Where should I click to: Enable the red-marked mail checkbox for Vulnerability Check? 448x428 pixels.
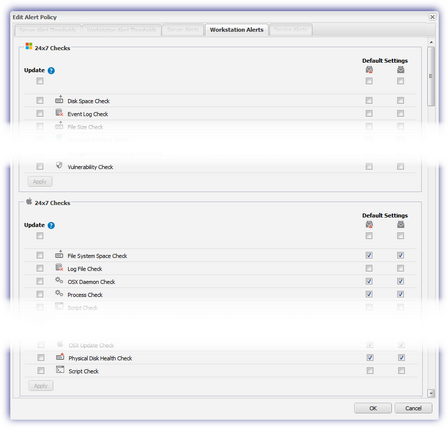pyautogui.click(x=369, y=166)
